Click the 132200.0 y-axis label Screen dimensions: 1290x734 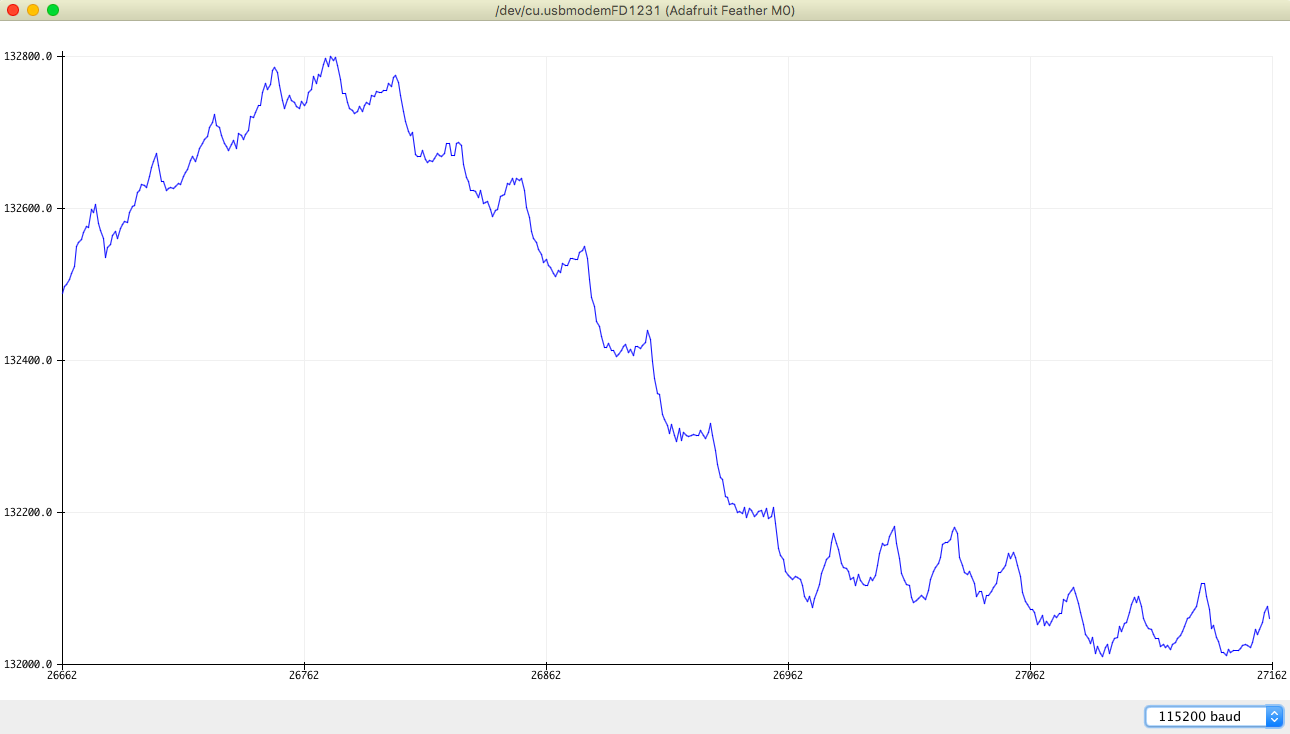pyautogui.click(x=28, y=512)
